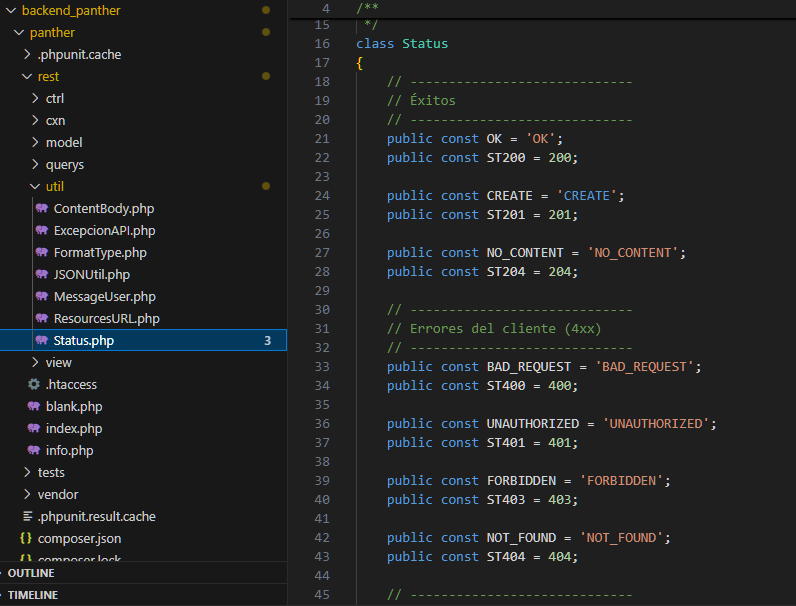Click composer.json braces icon
Image resolution: width=796 pixels, height=606 pixels.
(x=26, y=538)
